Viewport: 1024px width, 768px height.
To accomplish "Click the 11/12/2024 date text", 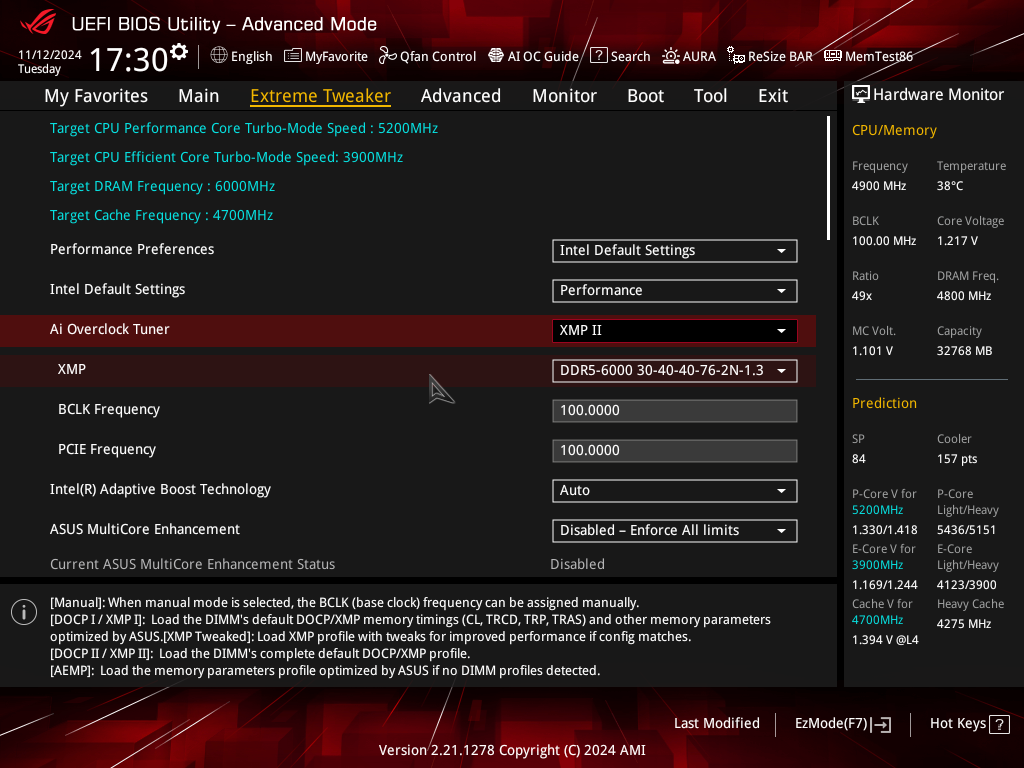I will tap(50, 55).
